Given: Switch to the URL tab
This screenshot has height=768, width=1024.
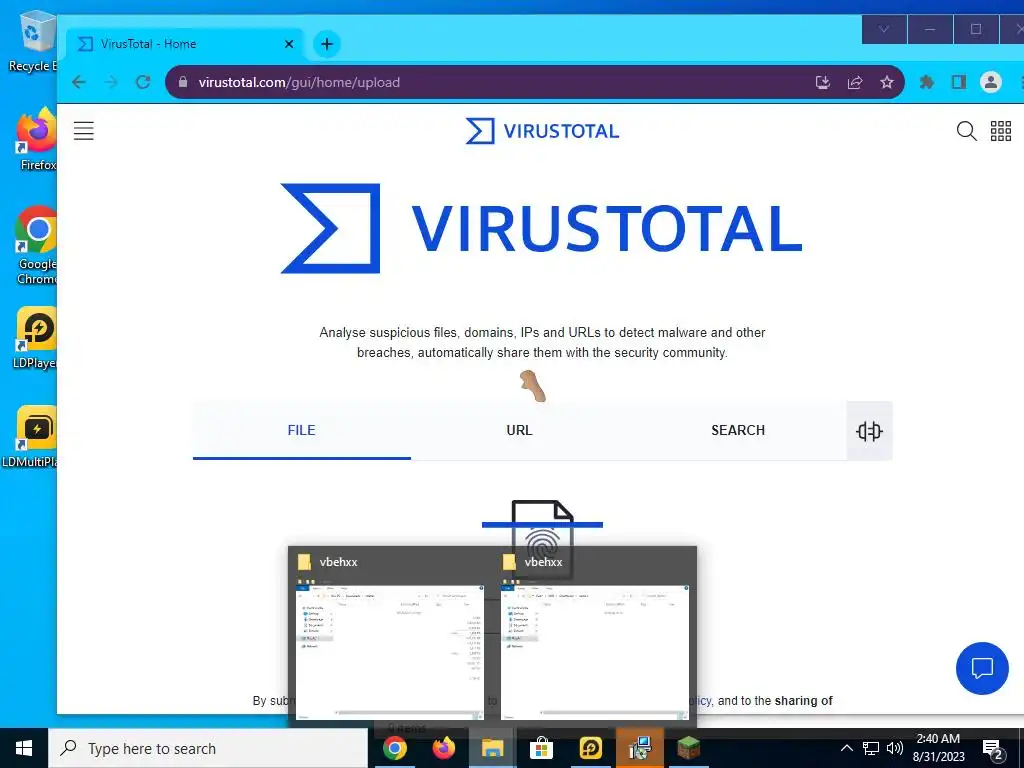Looking at the screenshot, I should point(519,430).
